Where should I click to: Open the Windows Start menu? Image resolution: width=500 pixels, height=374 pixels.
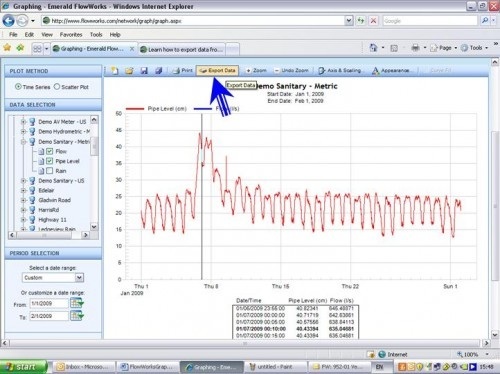(23, 367)
